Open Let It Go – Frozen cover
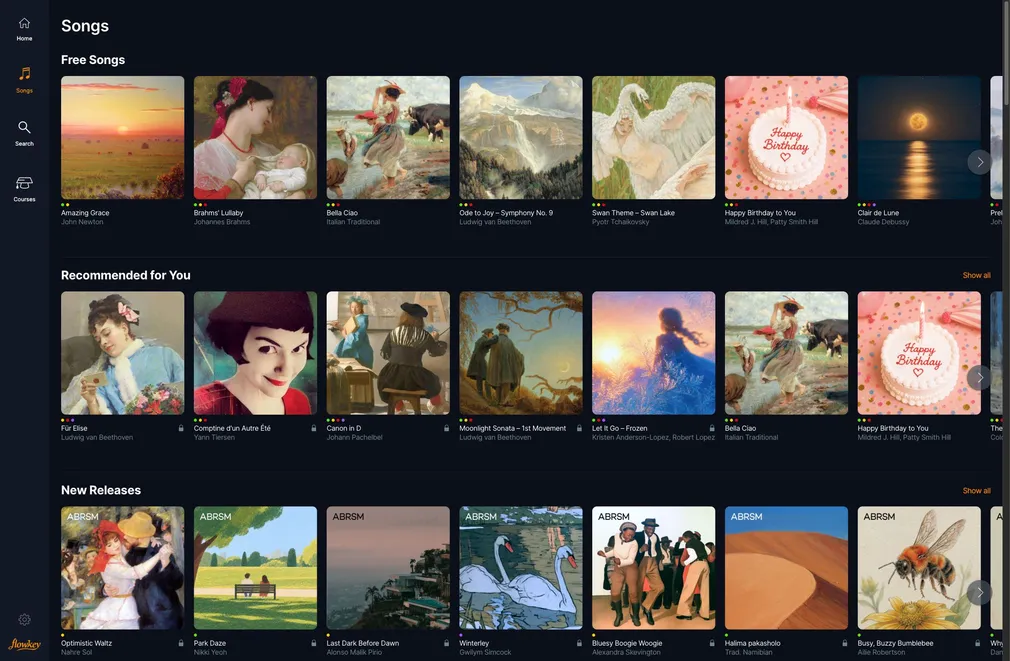The width and height of the screenshot is (1010, 661). [653, 352]
